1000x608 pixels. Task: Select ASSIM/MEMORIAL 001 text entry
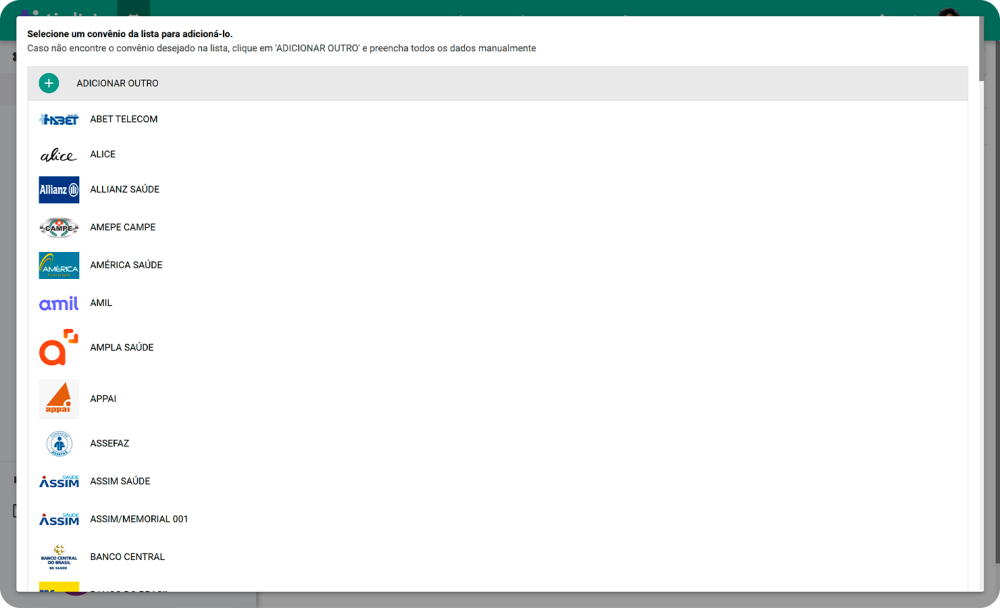click(139, 519)
